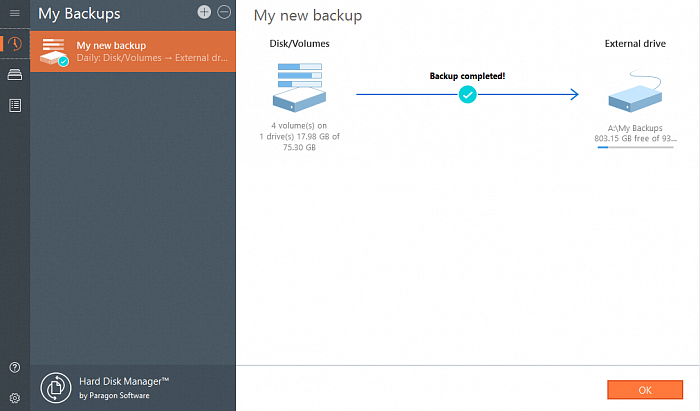Click the 'Backup completed!' status label

pos(467,76)
